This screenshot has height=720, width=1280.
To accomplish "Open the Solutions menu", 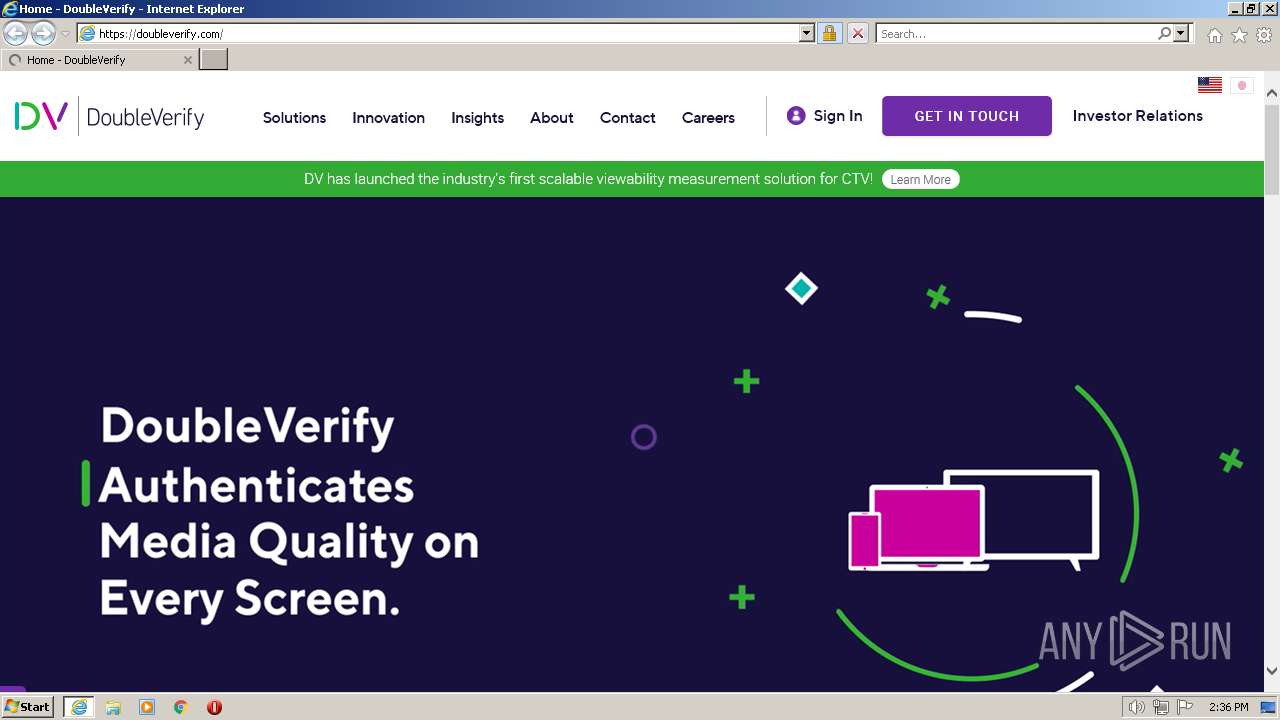I will tap(294, 117).
